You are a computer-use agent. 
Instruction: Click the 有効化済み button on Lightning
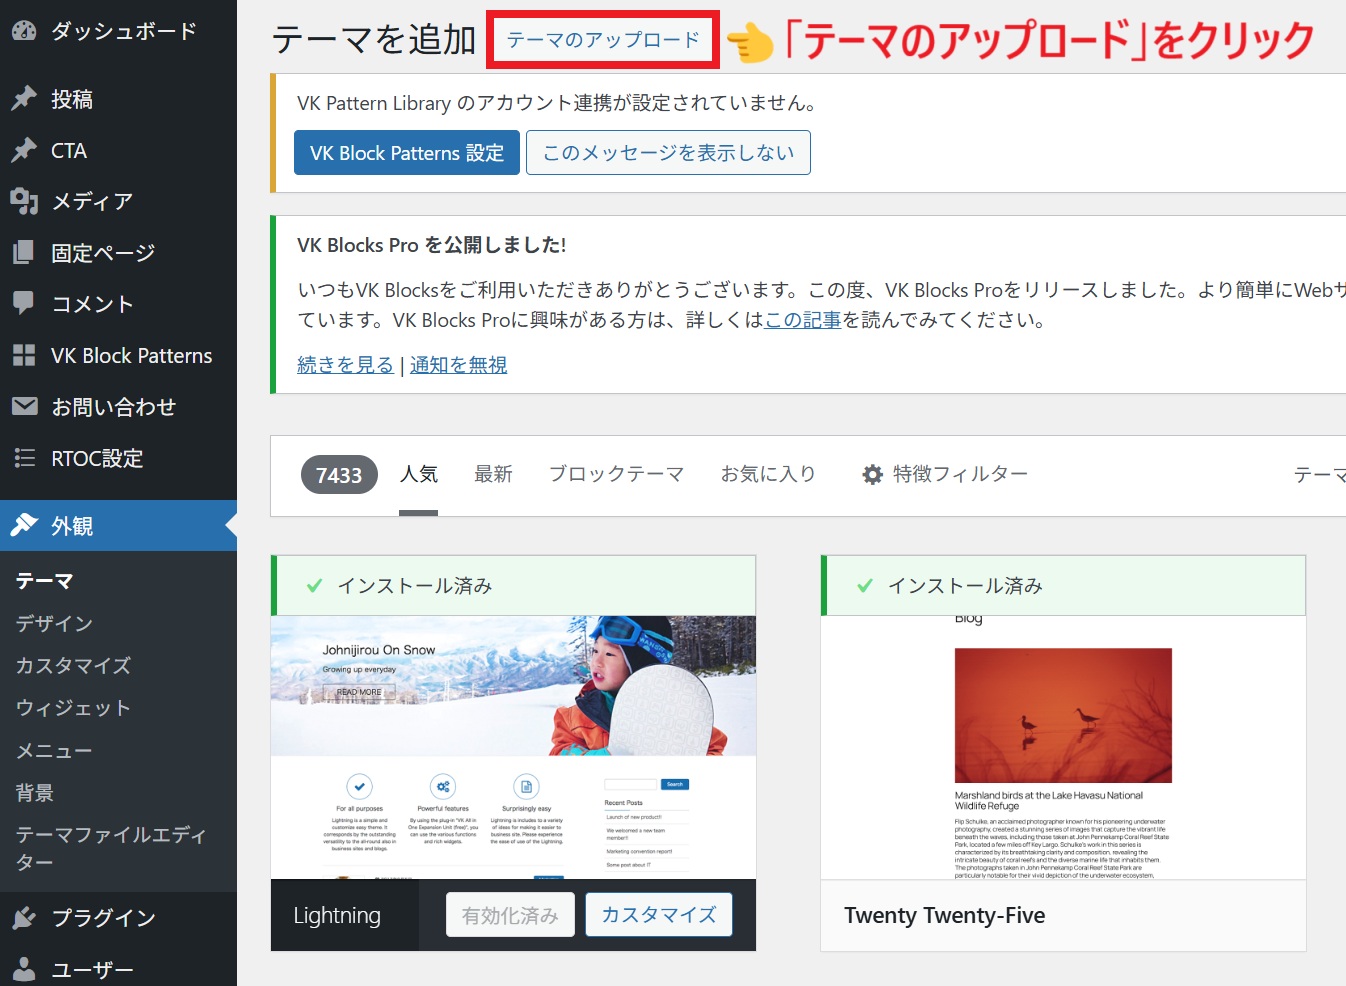pyautogui.click(x=510, y=915)
